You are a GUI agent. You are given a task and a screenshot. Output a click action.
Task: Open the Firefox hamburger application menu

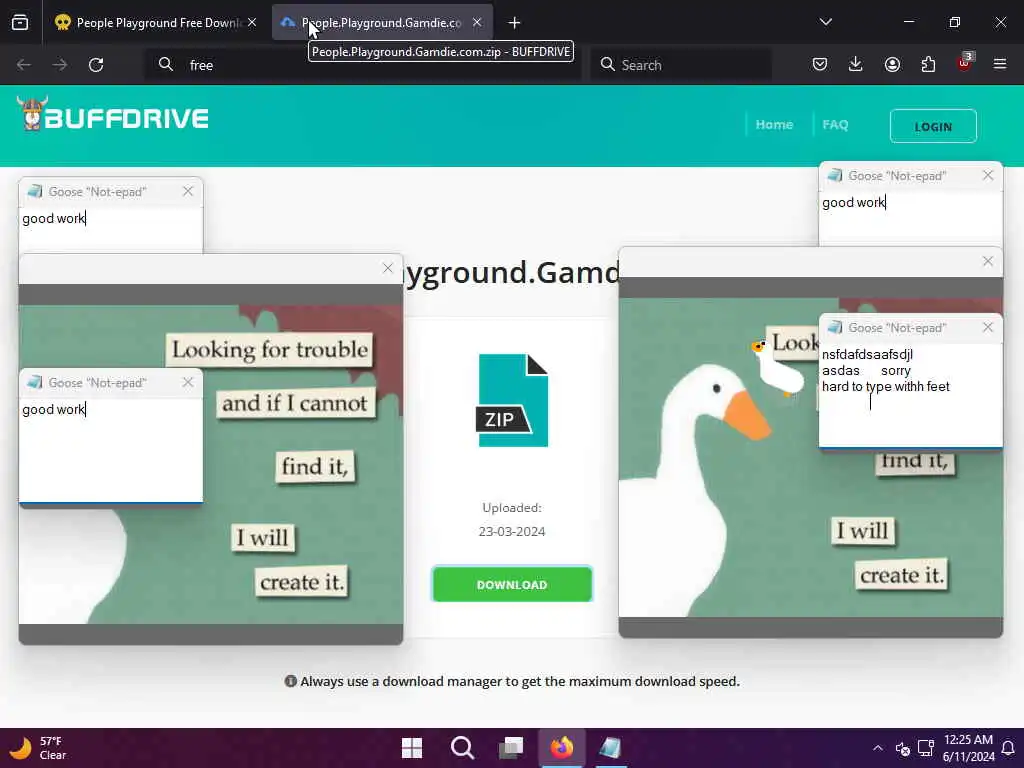pyautogui.click(x=1000, y=64)
